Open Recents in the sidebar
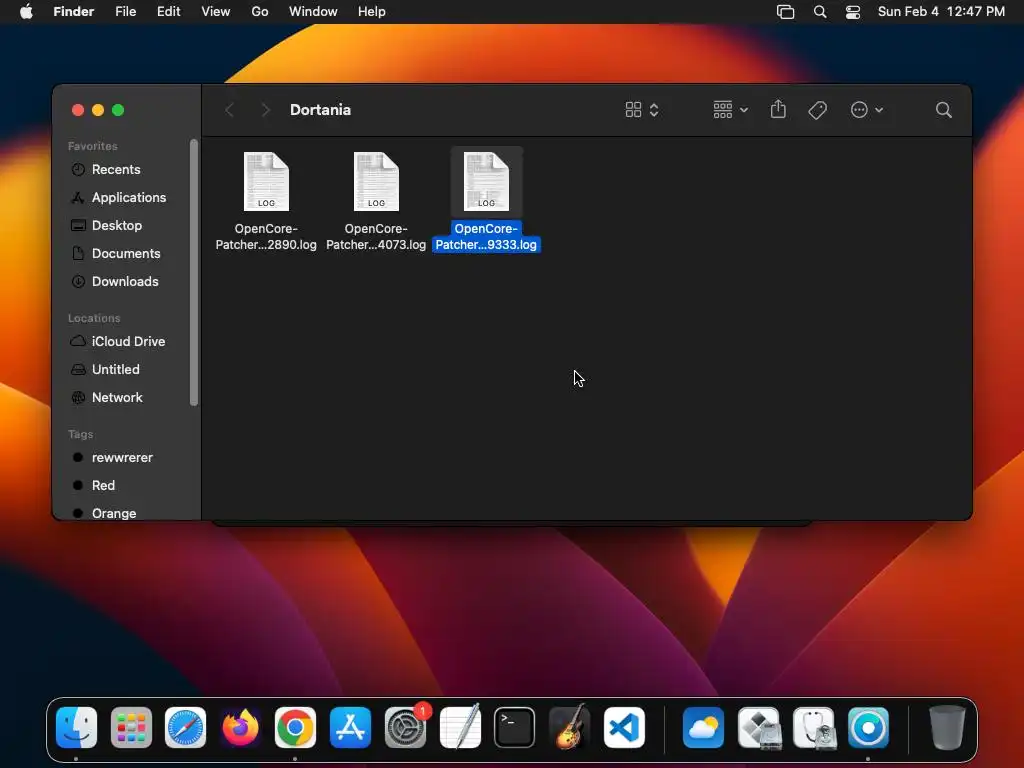 (x=116, y=169)
